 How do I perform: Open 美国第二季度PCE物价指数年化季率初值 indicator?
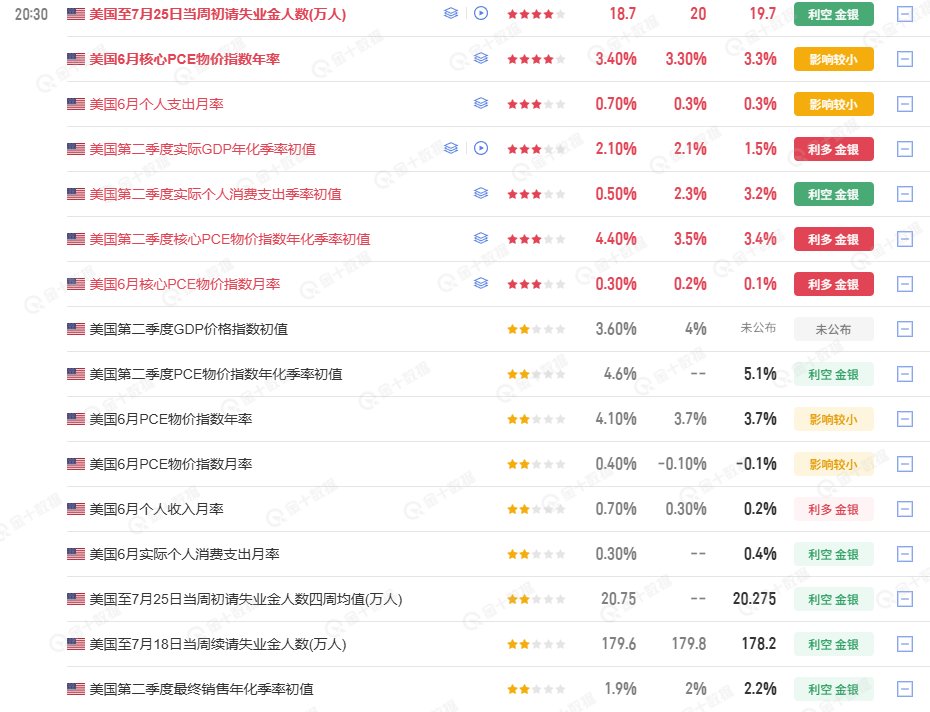click(216, 374)
